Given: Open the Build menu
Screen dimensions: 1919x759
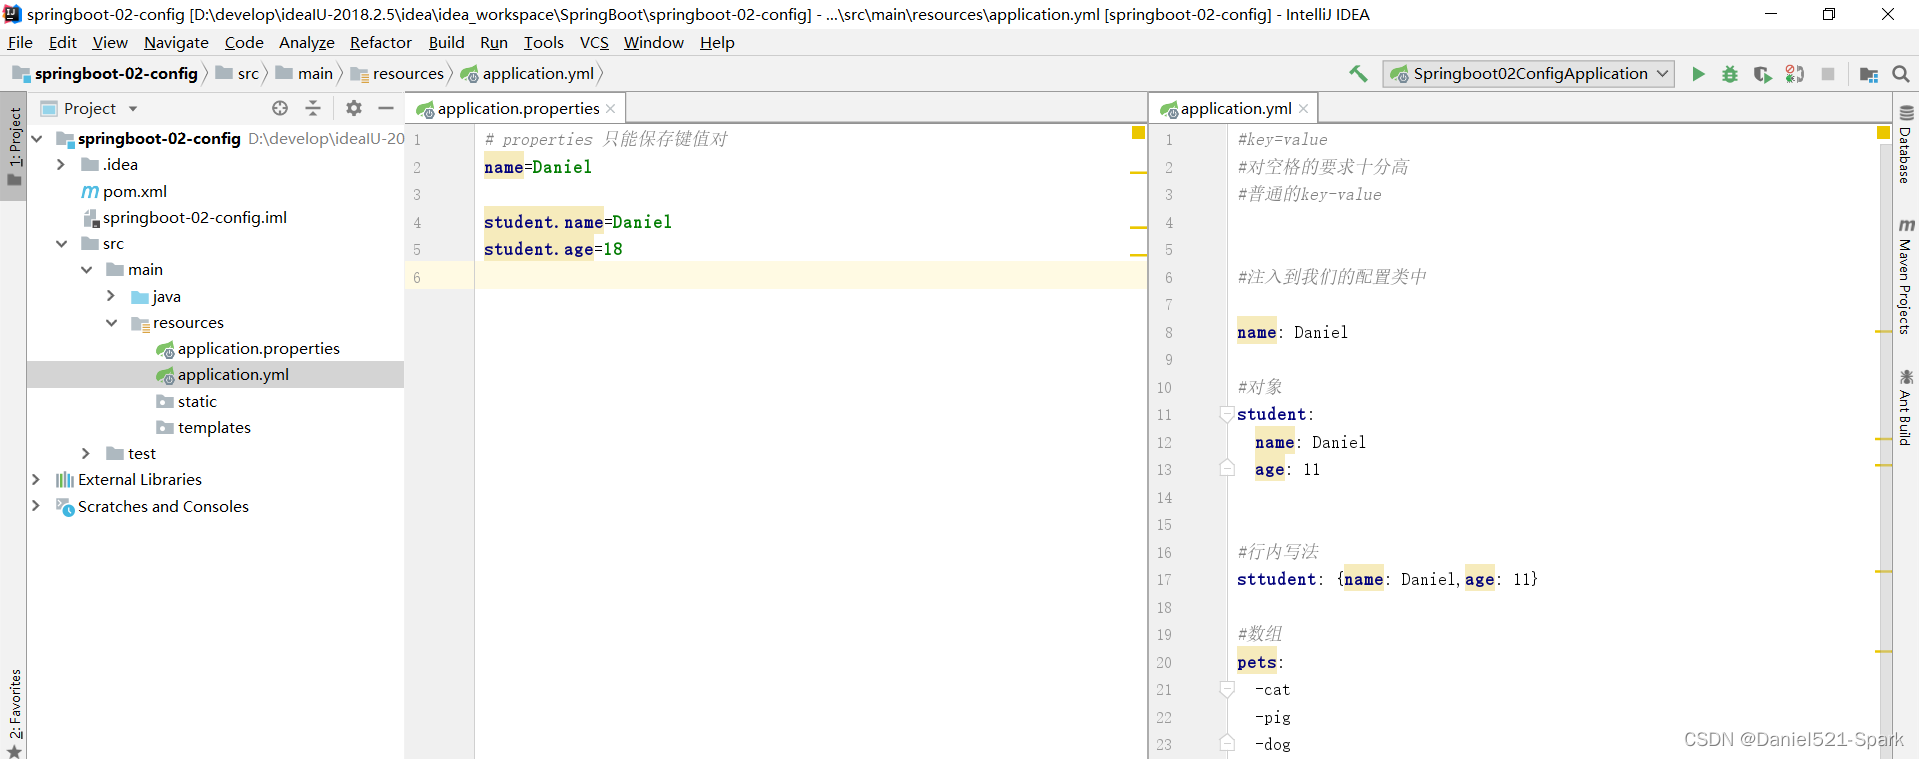Looking at the screenshot, I should [x=446, y=42].
